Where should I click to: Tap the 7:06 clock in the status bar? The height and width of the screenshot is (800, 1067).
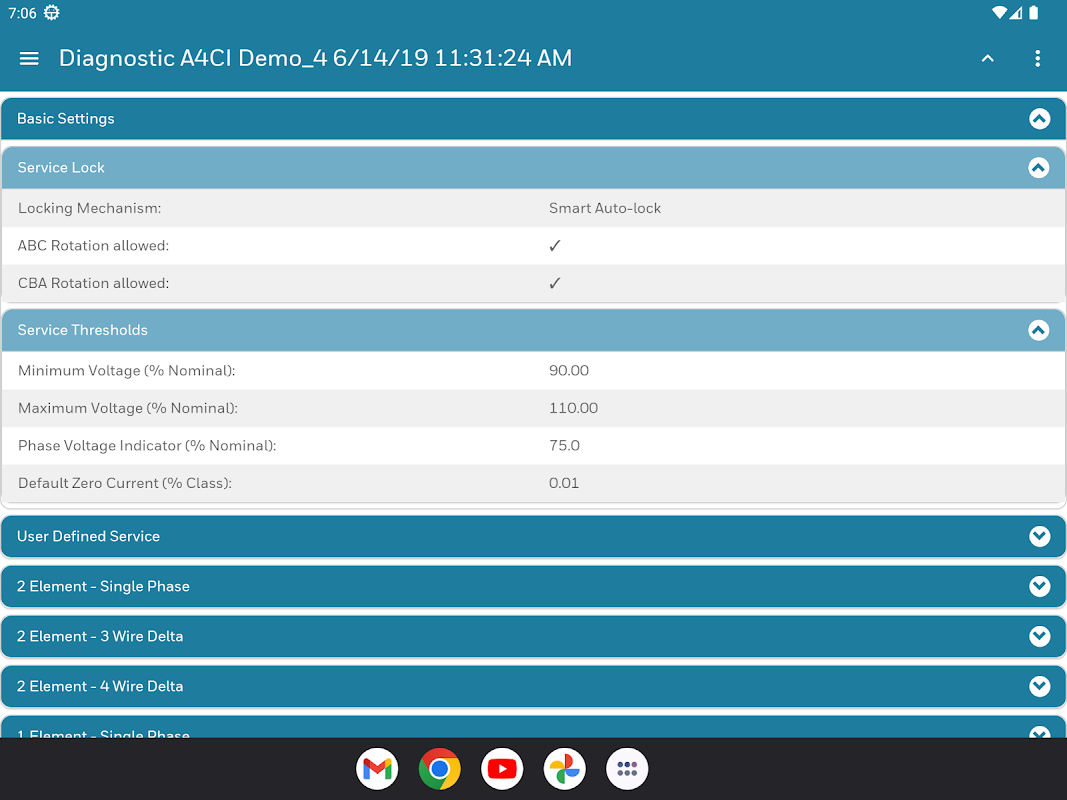[22, 13]
